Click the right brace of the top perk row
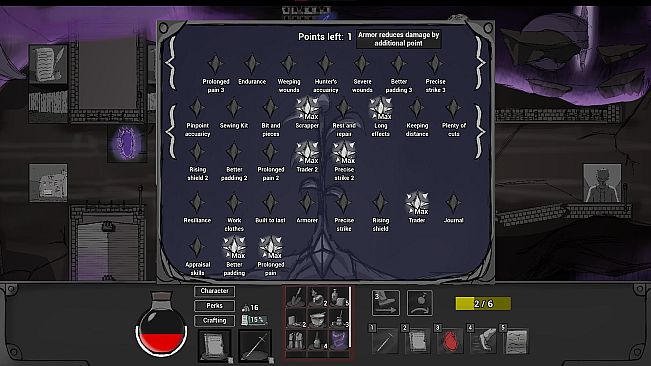The width and height of the screenshot is (651, 366). 480,63
